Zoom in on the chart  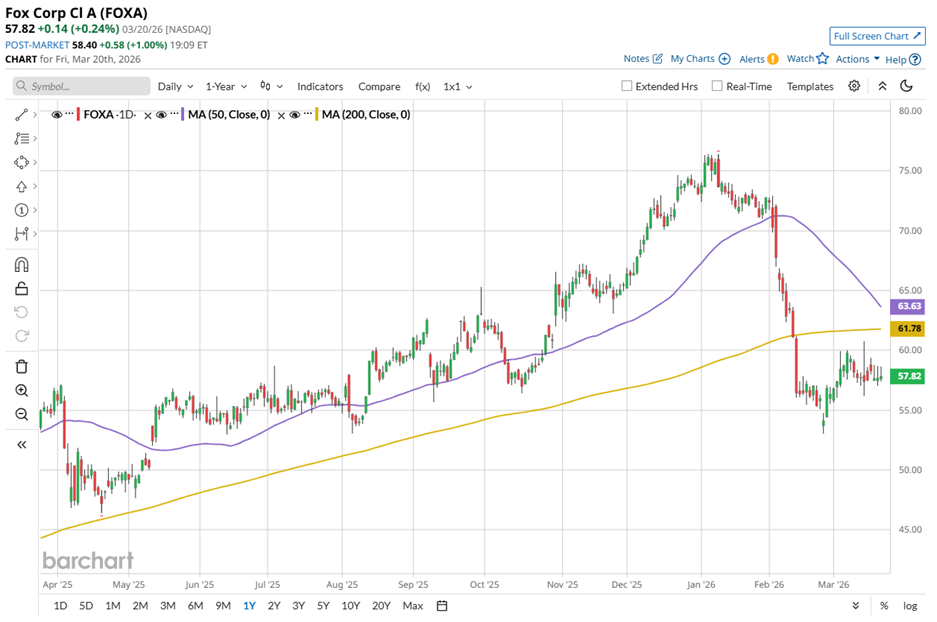click(22, 391)
